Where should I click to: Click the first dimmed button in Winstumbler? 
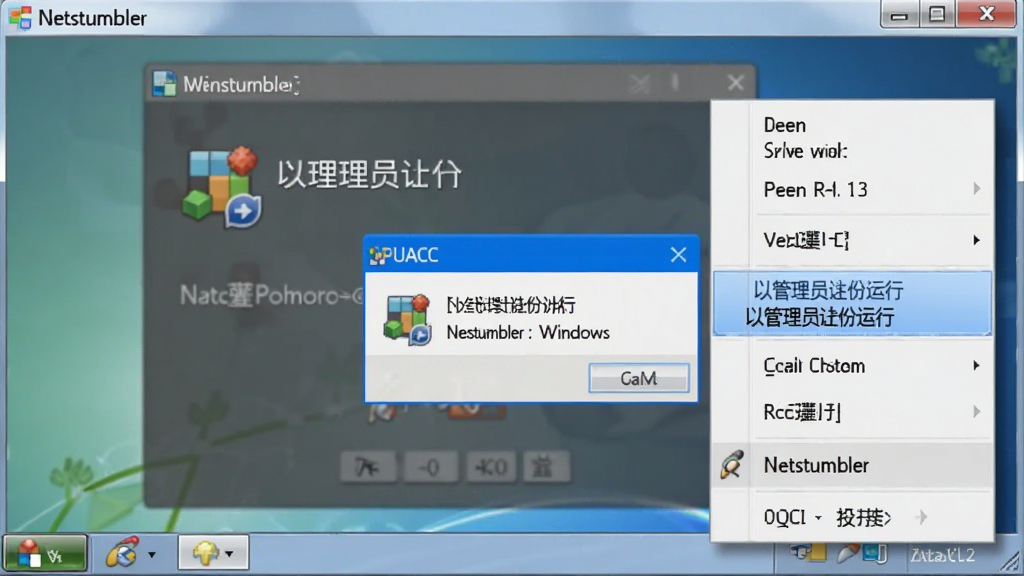tap(368, 467)
